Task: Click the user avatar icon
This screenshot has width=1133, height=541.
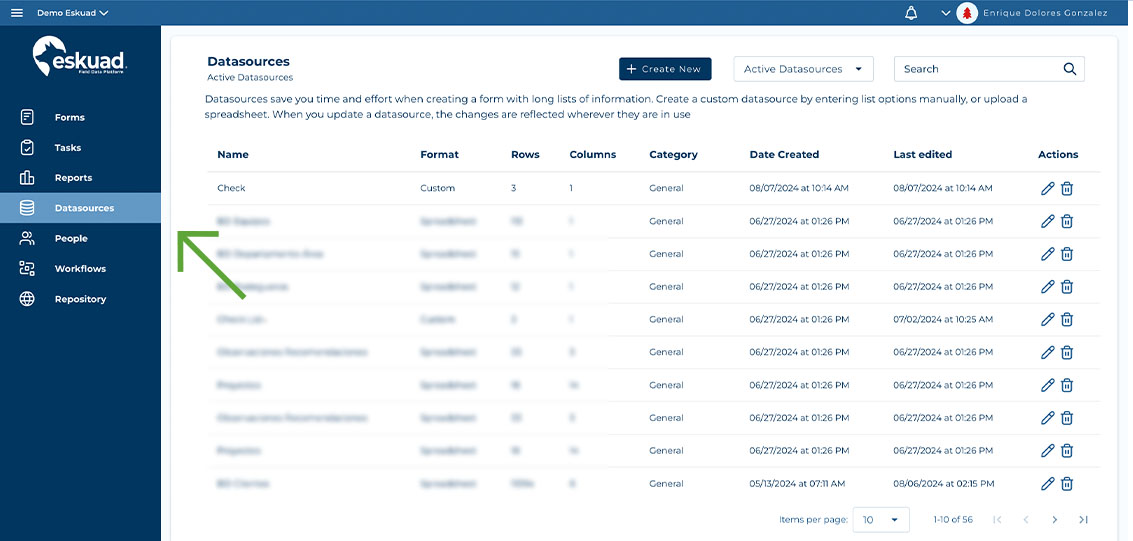Action: [966, 13]
